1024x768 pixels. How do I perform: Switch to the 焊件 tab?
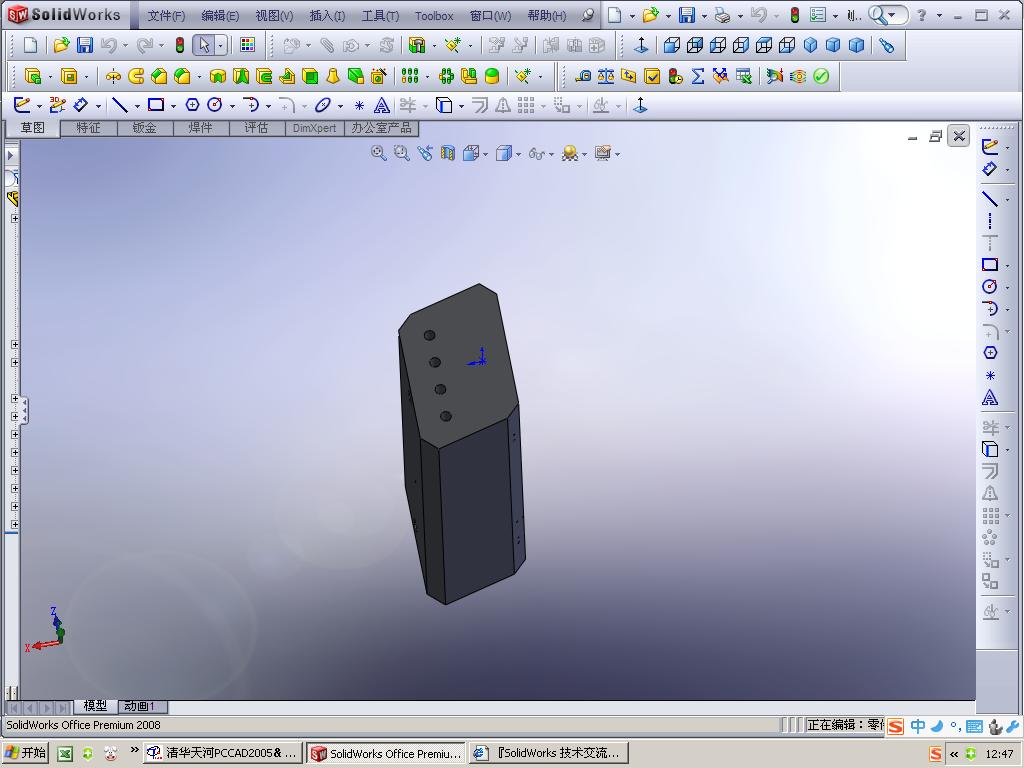click(200, 128)
